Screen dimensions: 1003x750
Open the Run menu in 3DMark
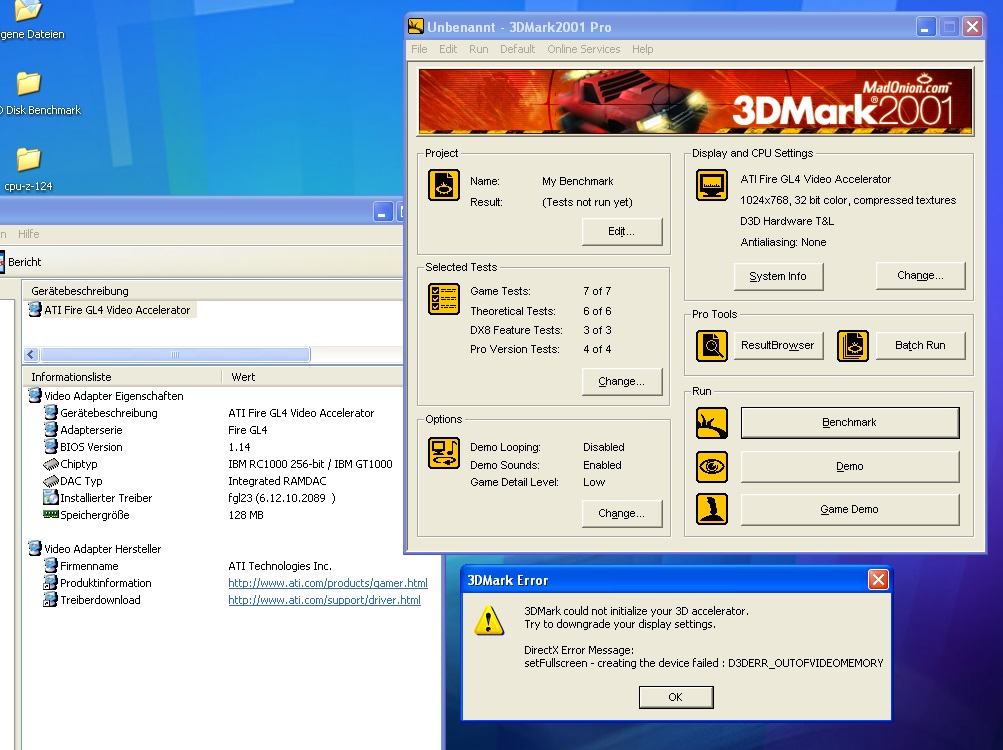[x=478, y=49]
